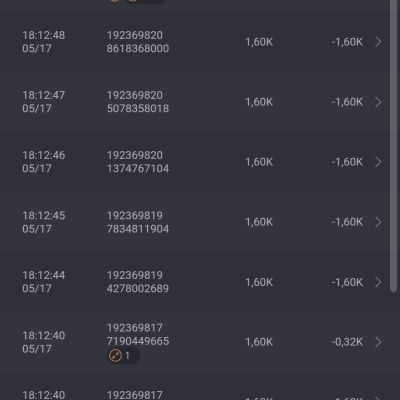Expand order 7834811904 details arrow

pos(378,222)
